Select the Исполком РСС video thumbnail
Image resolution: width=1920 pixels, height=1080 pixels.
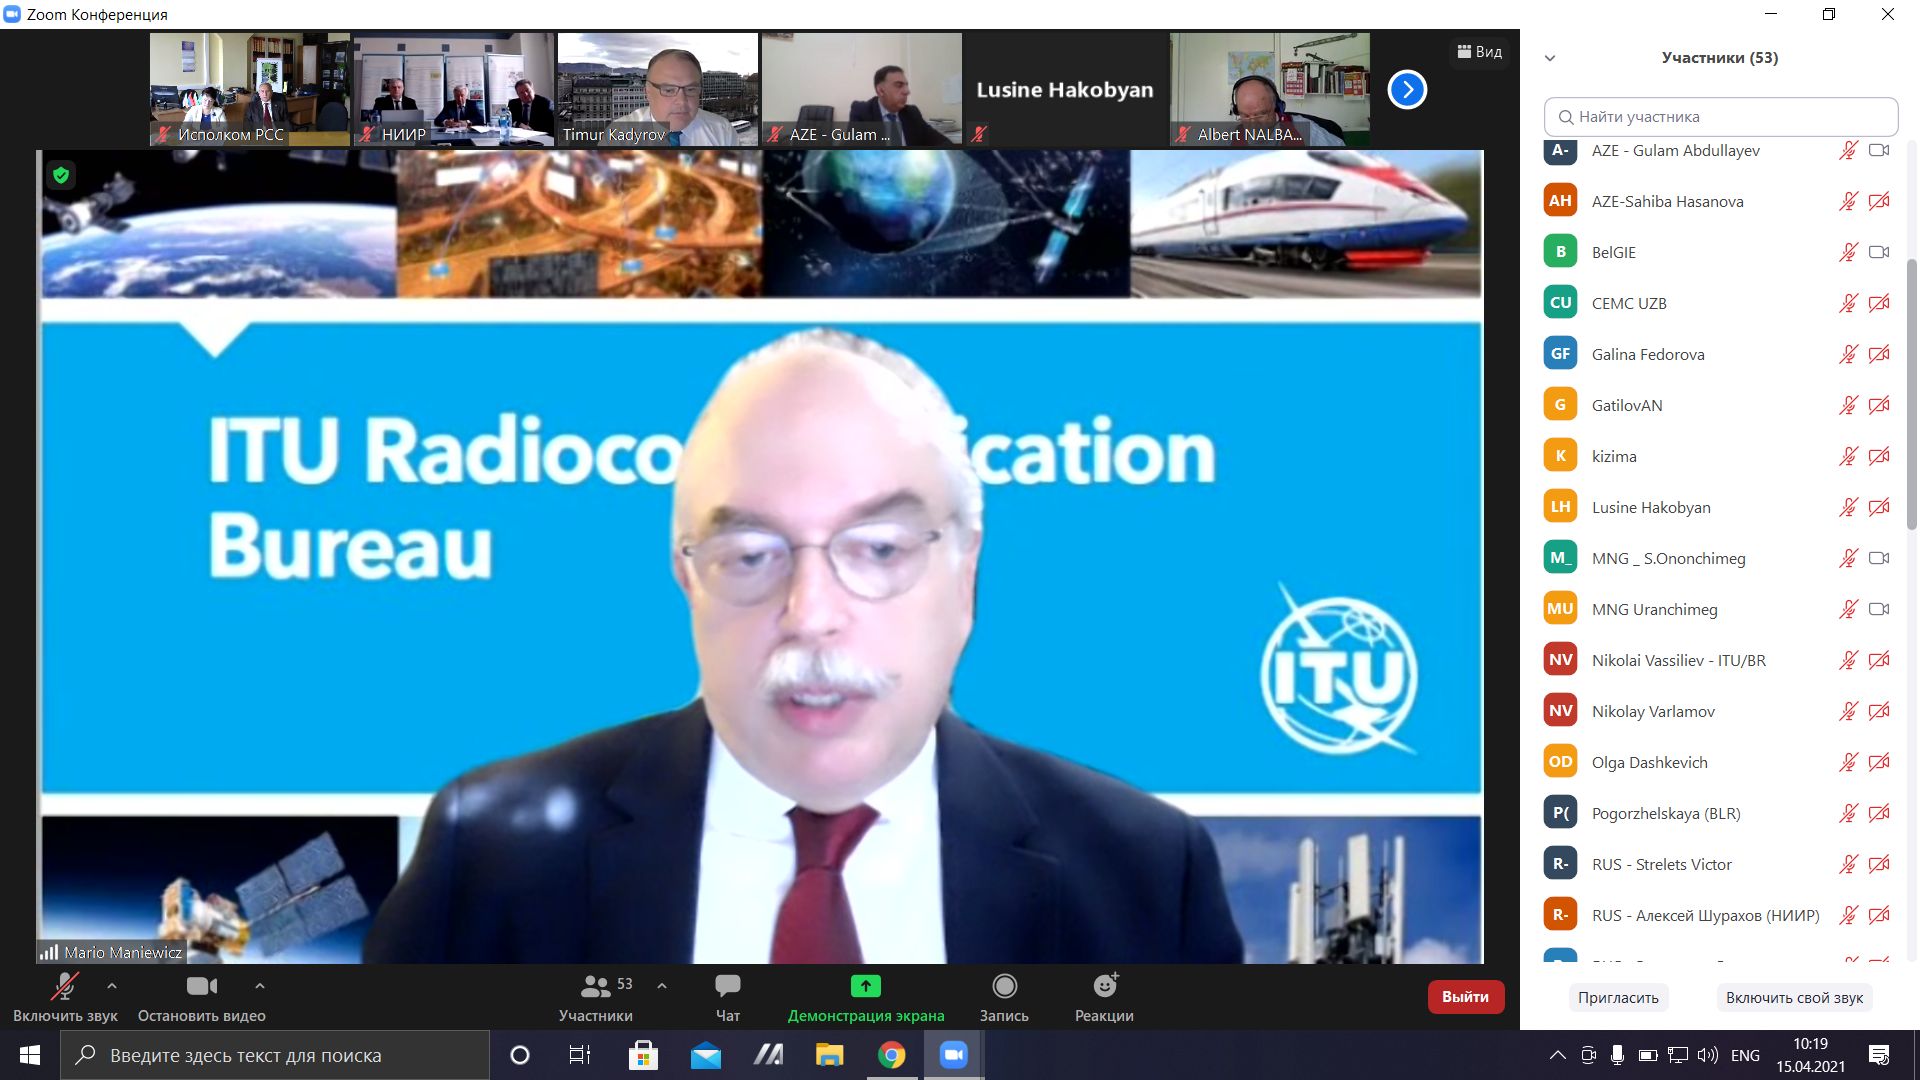tap(250, 90)
